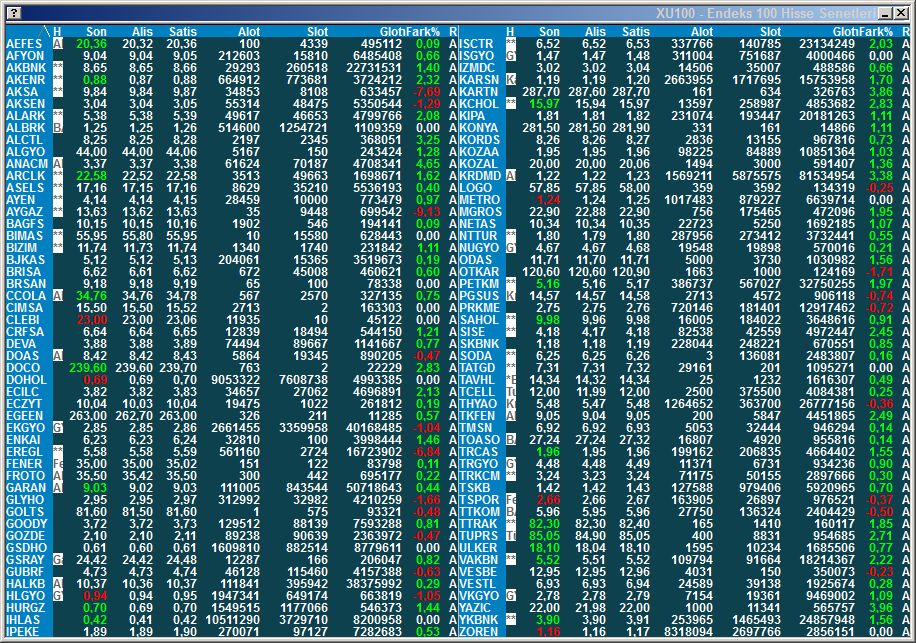
Task: Click the Alis header in the left table
Action: pos(142,32)
